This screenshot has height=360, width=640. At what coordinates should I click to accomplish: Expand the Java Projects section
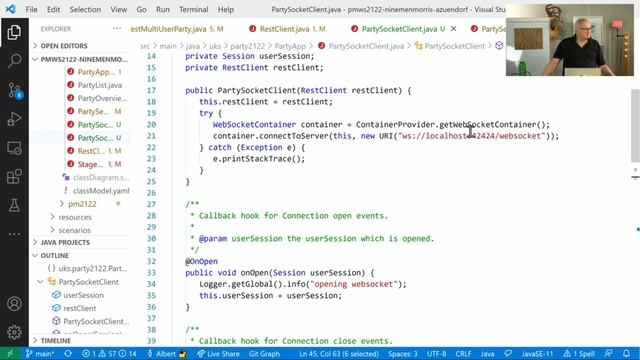point(65,242)
